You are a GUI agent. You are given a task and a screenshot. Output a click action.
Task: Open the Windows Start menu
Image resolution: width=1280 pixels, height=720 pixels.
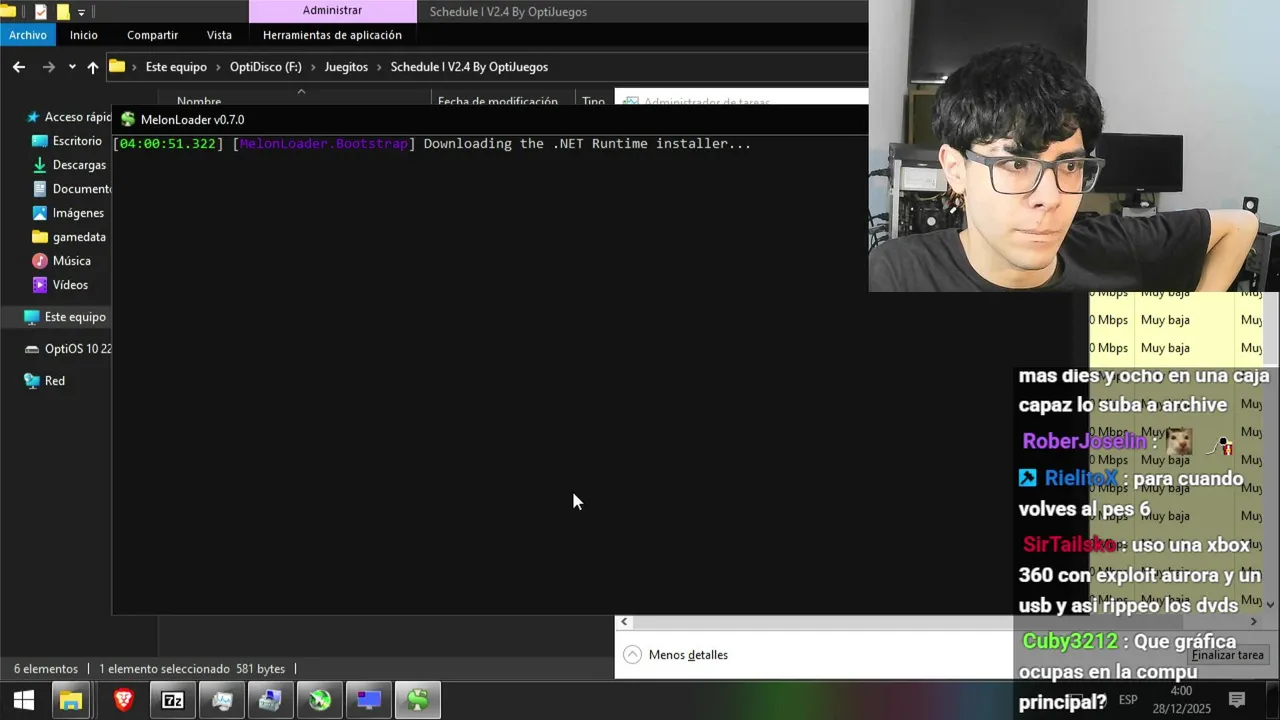point(24,700)
